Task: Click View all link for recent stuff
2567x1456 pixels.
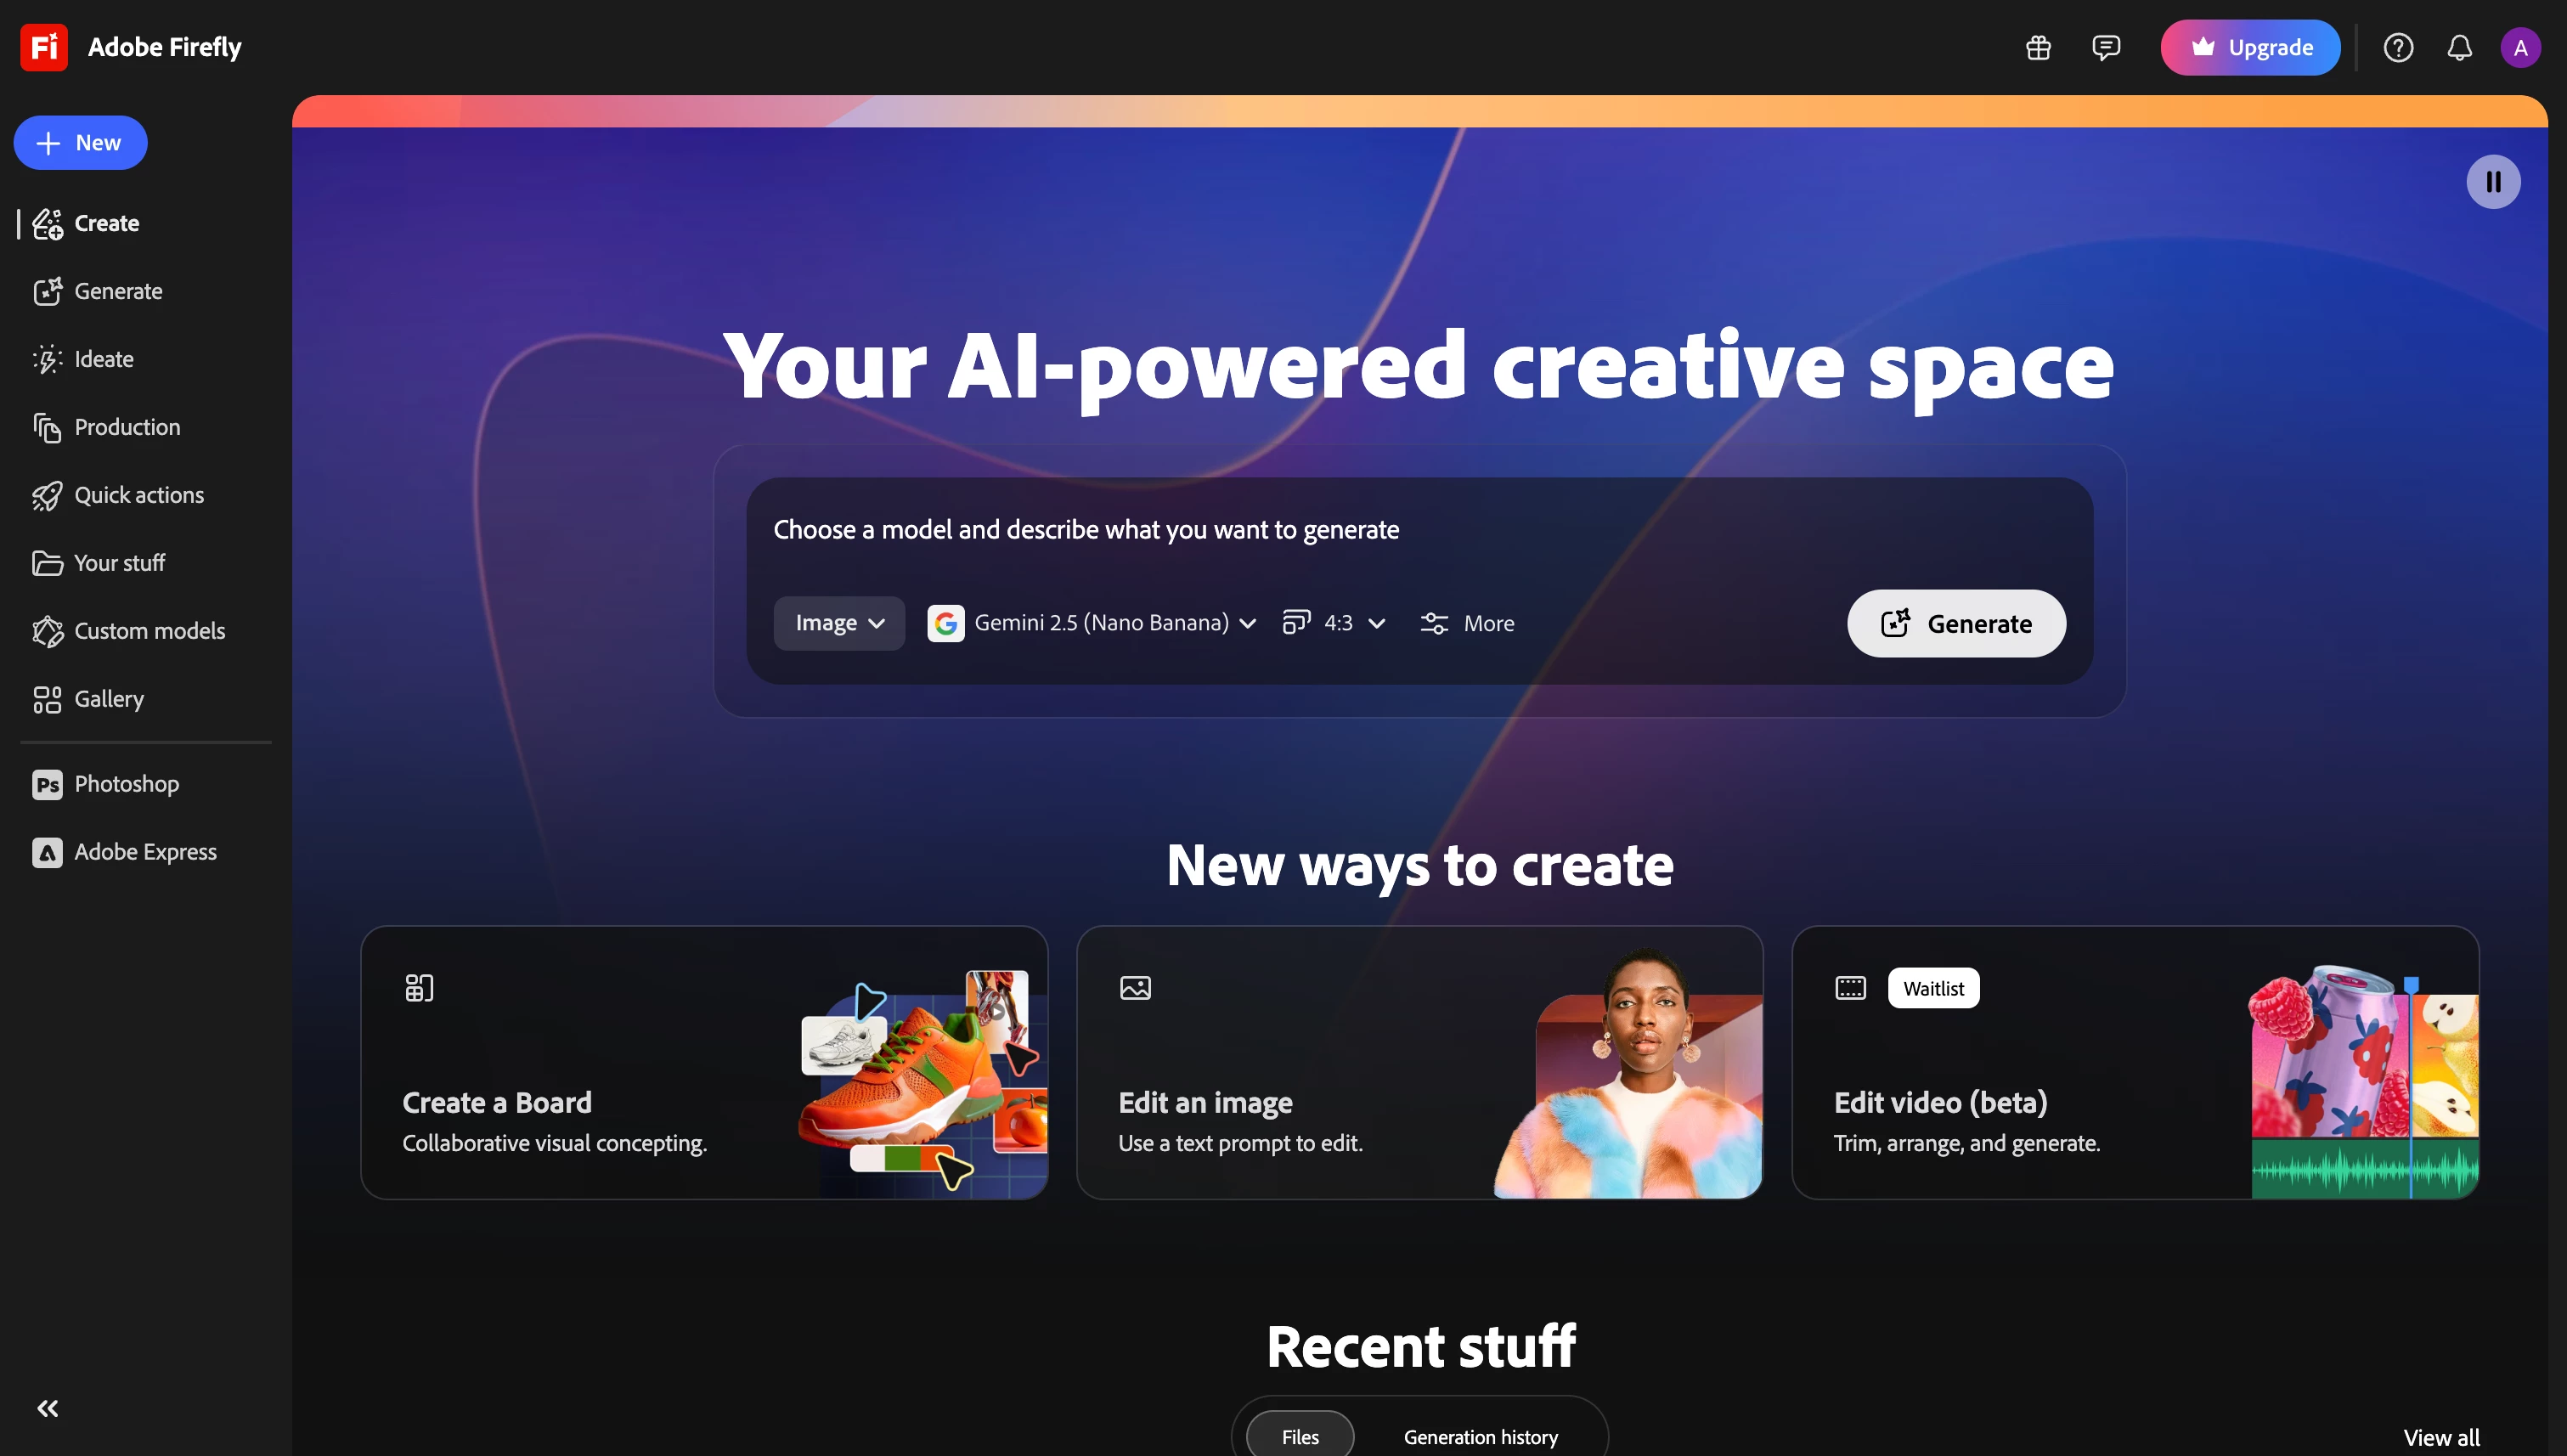Action: 2441,1437
